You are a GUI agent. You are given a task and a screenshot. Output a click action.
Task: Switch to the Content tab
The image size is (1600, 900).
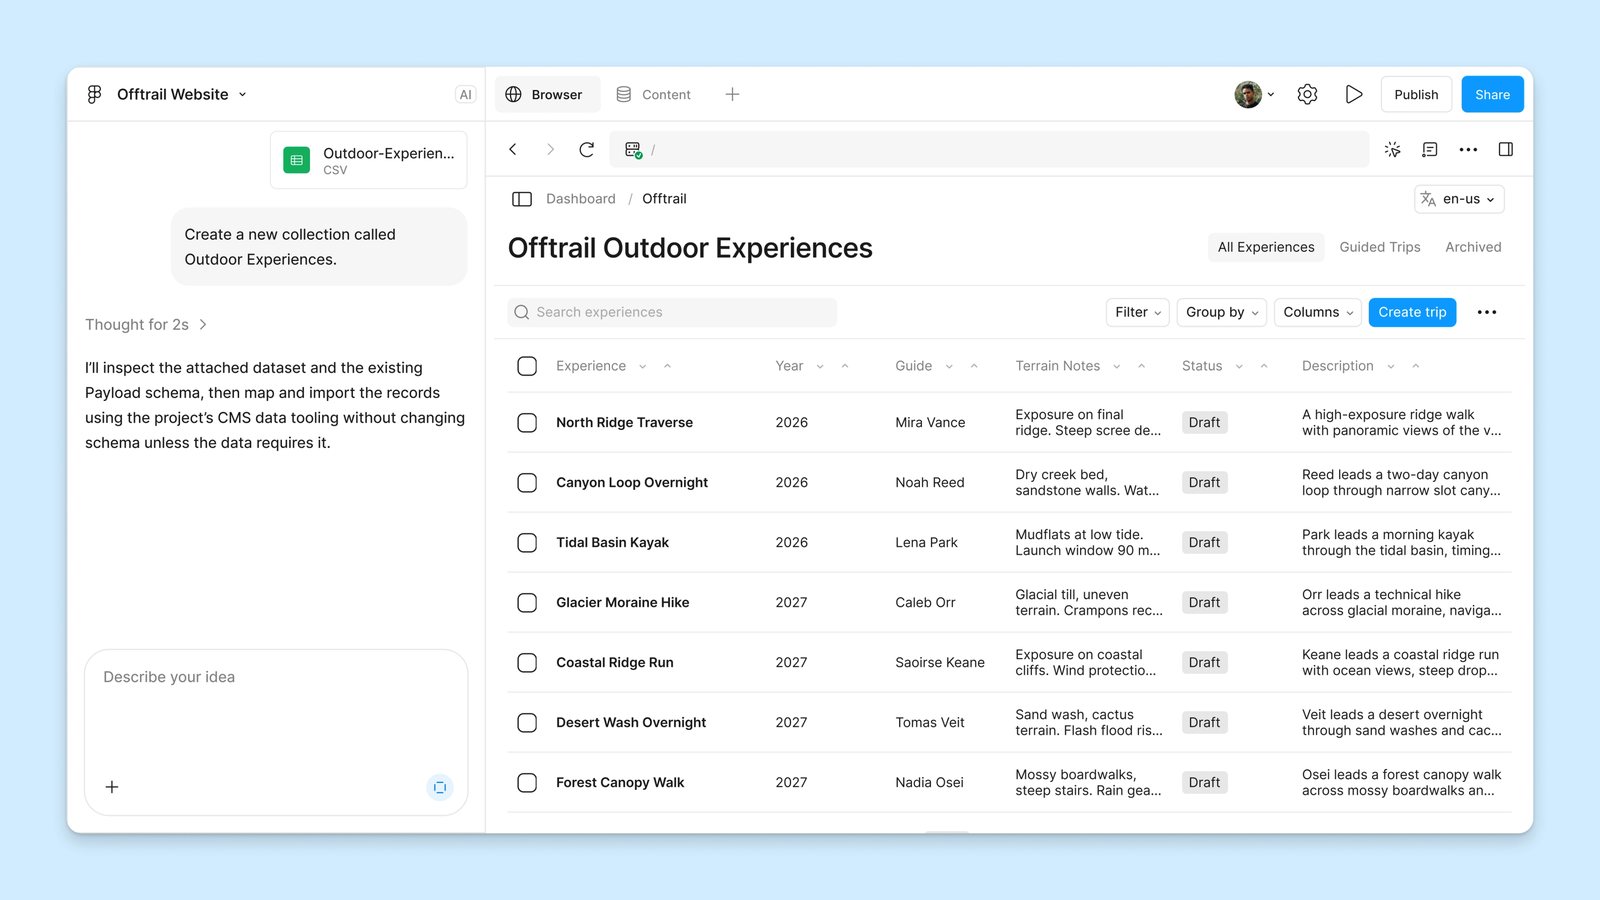[x=653, y=94]
